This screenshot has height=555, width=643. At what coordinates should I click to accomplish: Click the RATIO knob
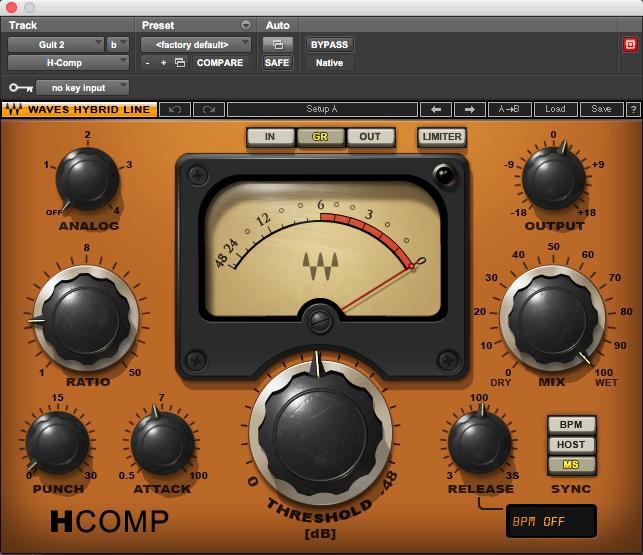tap(86, 320)
